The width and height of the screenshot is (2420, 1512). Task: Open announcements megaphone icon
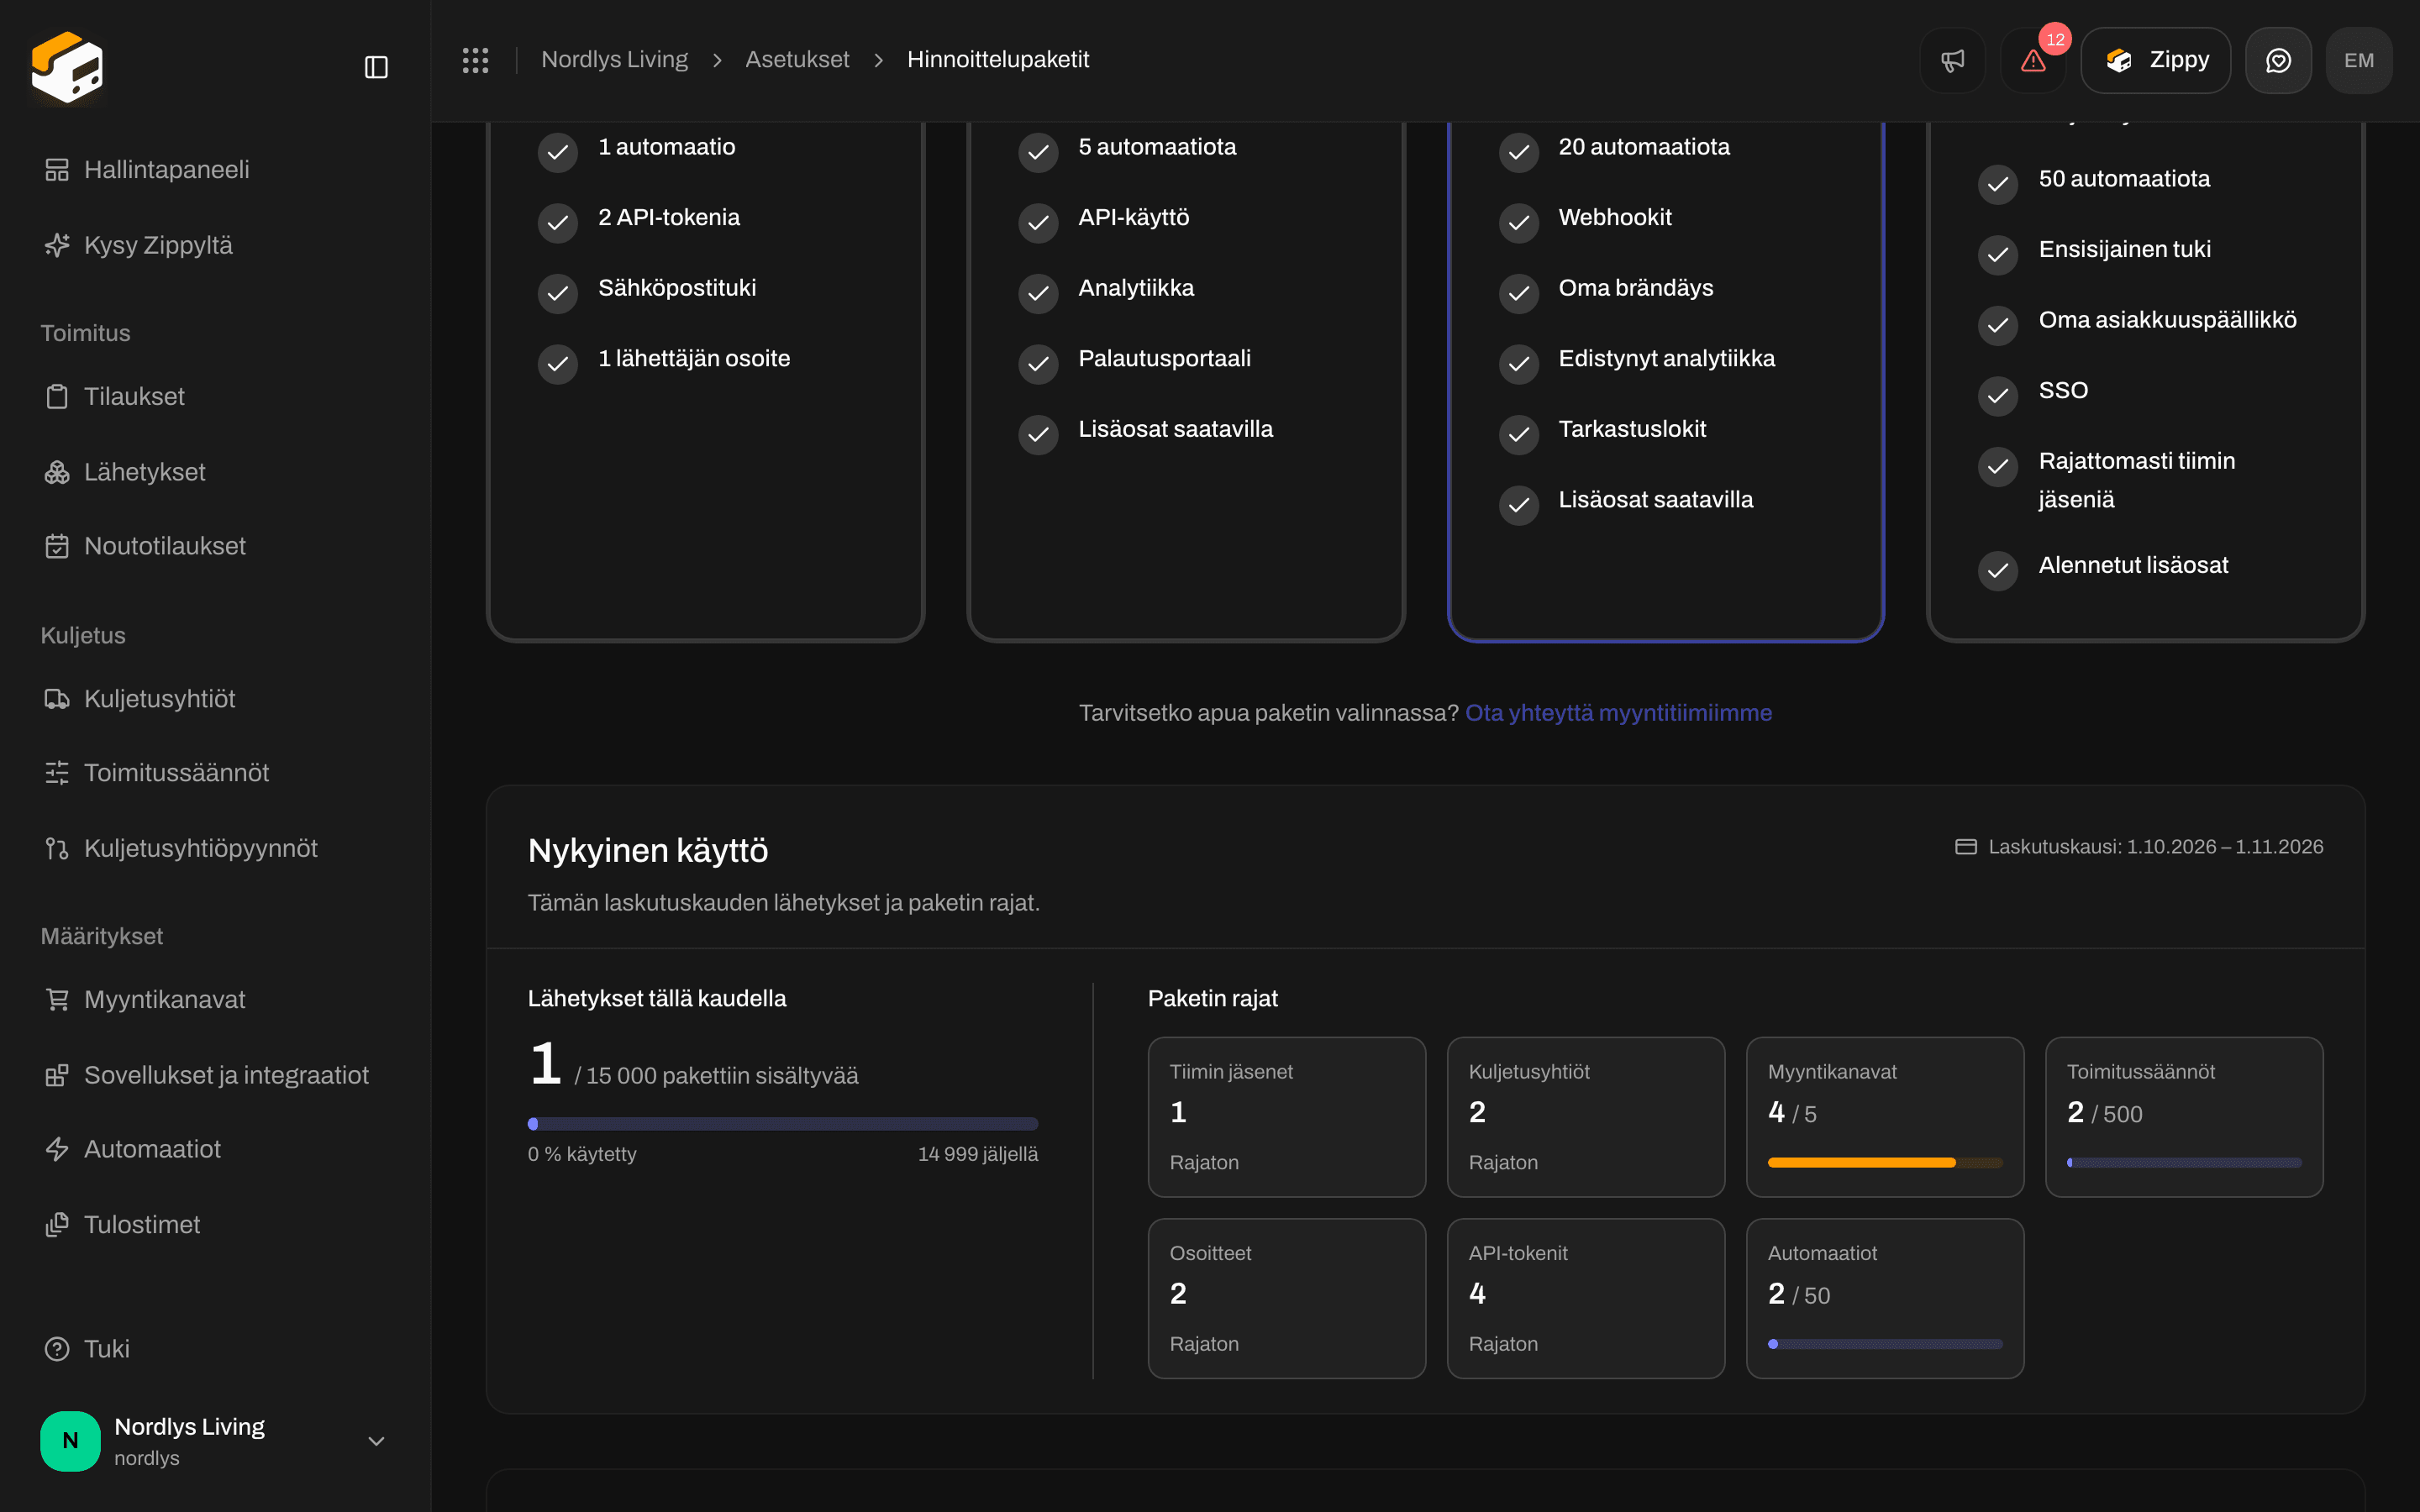(x=1952, y=60)
